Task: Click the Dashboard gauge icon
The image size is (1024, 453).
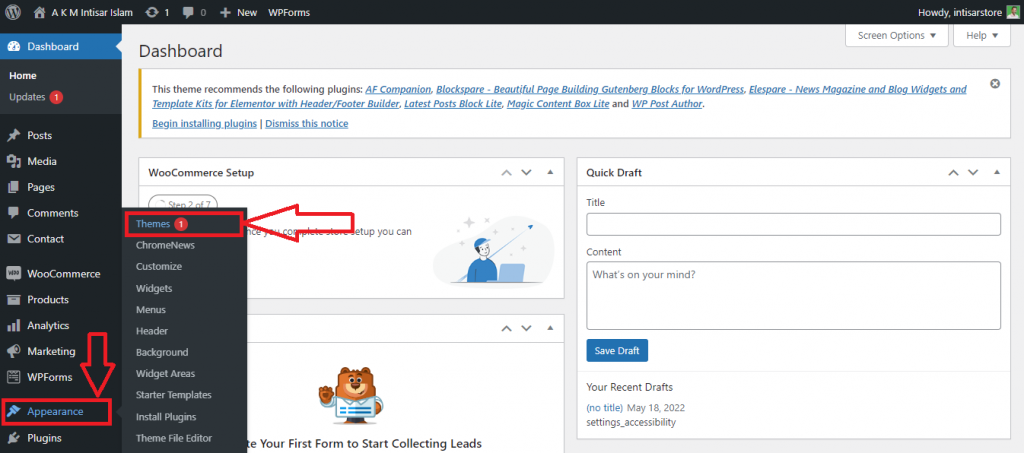Action: click(13, 46)
